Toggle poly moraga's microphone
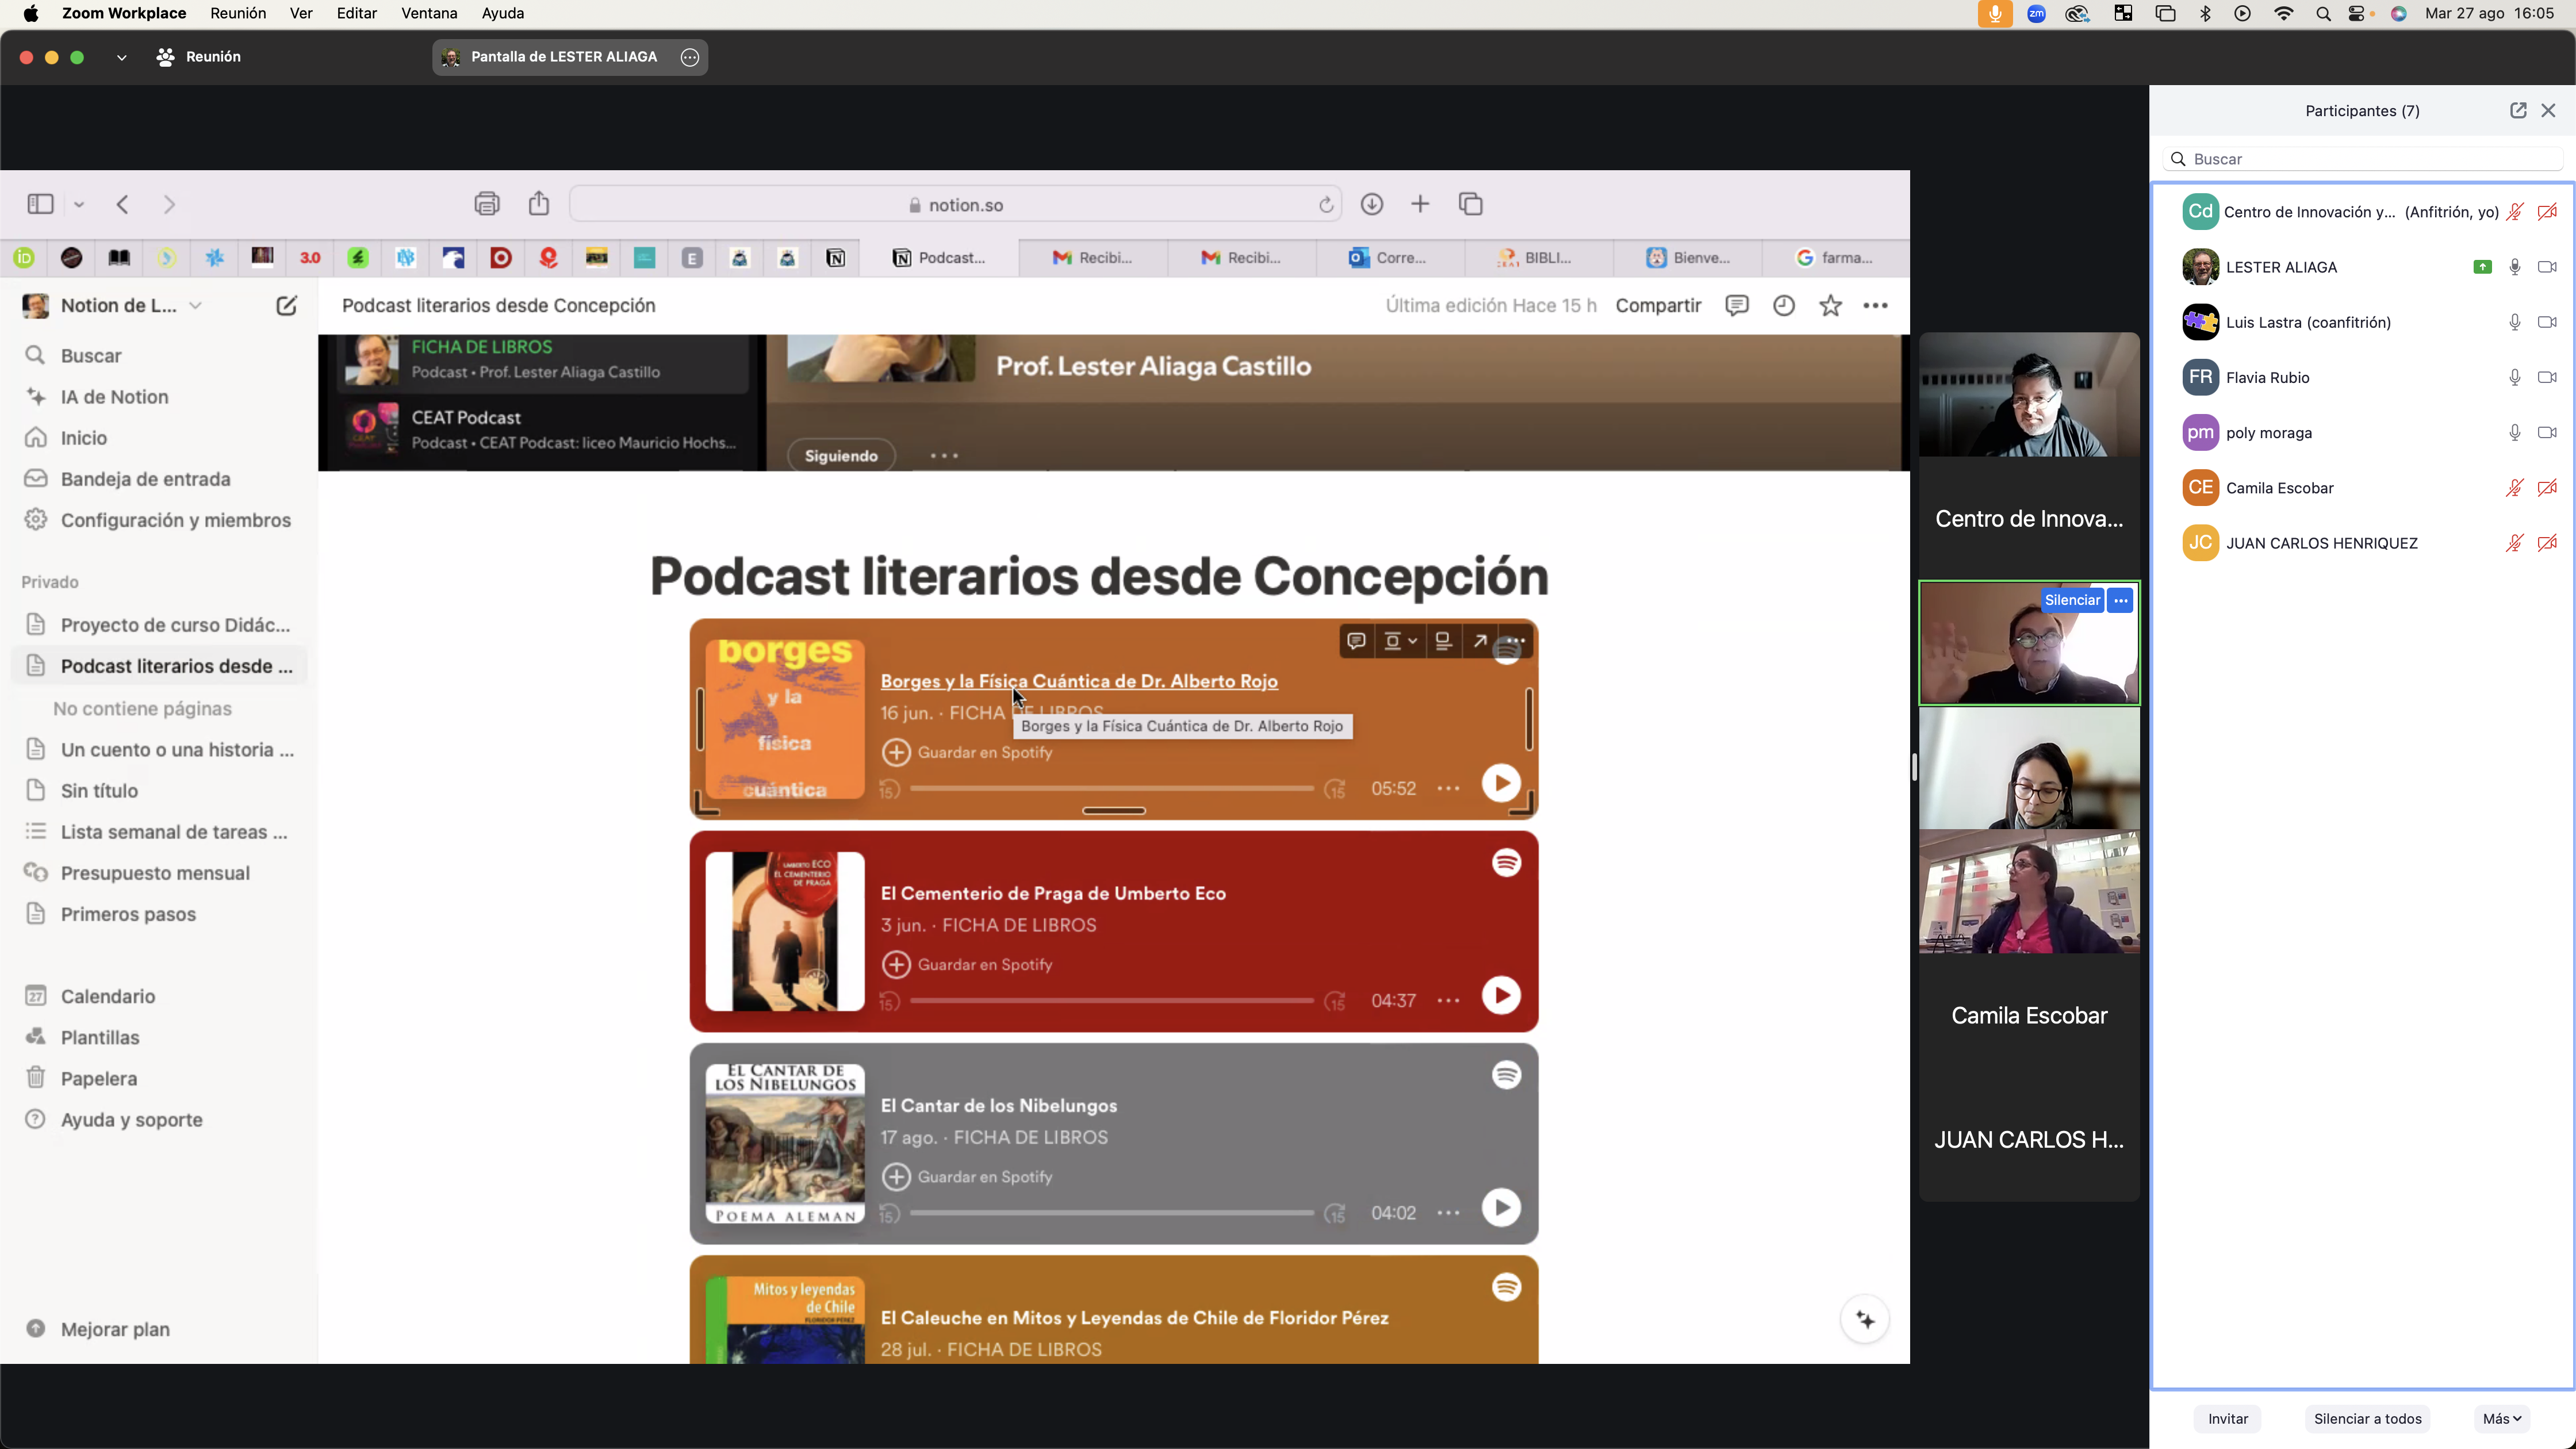The height and width of the screenshot is (1449, 2576). click(x=2515, y=433)
